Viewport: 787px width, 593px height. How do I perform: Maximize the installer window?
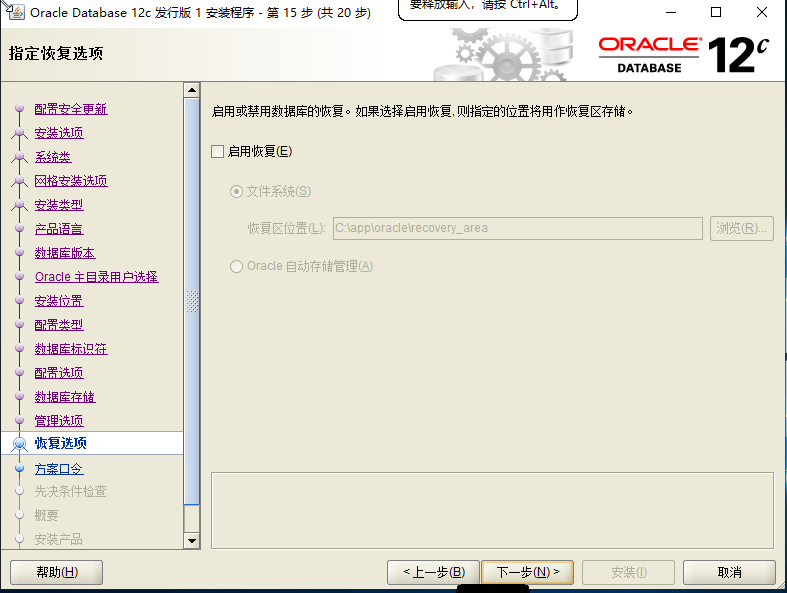pos(716,12)
